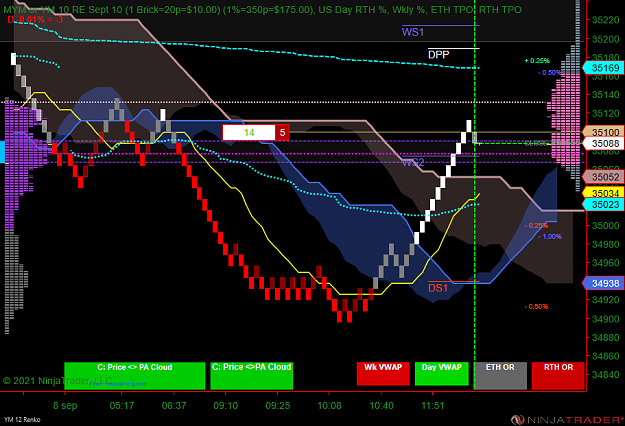Click the 34900 price axis label
The width and height of the screenshot is (625, 426).
point(606,319)
